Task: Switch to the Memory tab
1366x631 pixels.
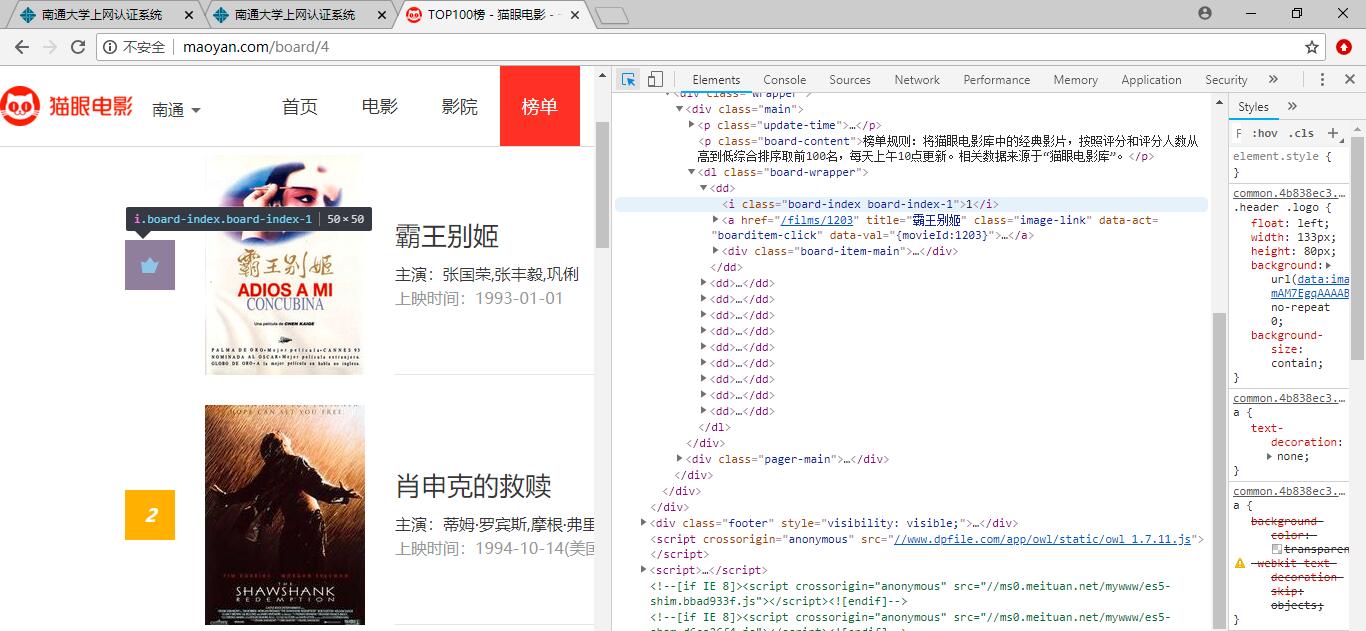Action: (1076, 80)
